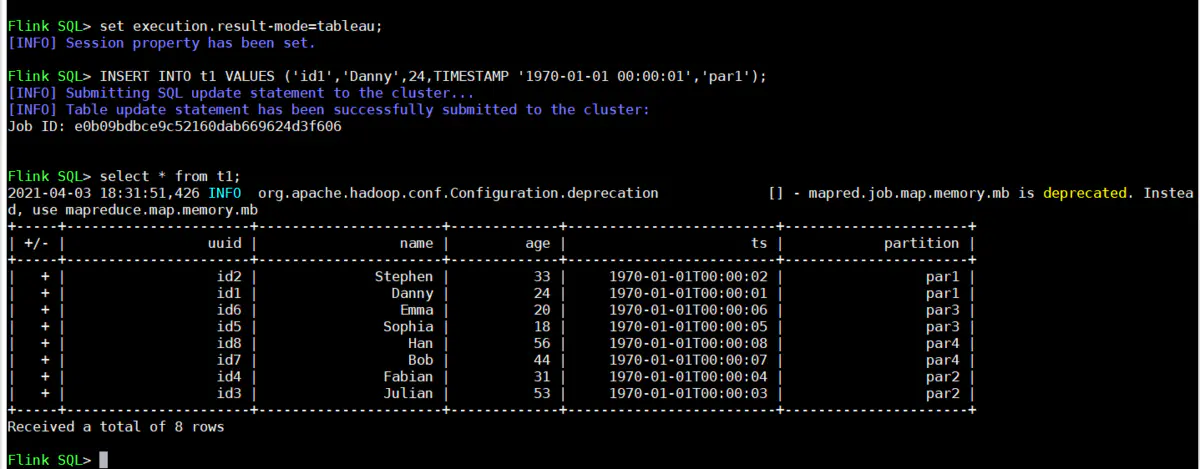Click partition 'par1' in Stephen's row
This screenshot has height=469, width=1200.
943,276
